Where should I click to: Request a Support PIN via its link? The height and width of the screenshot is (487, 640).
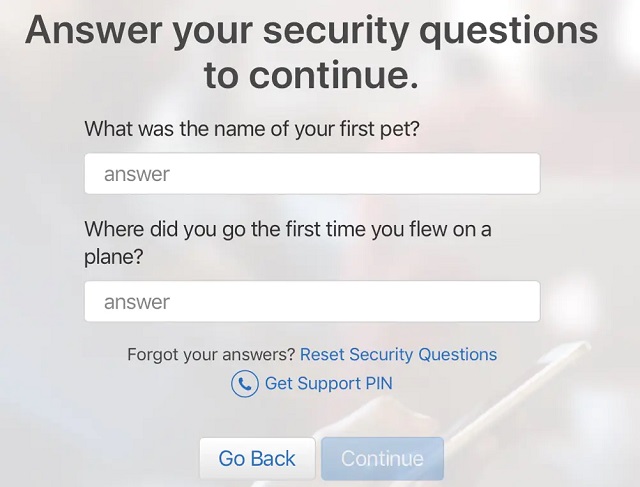tap(328, 384)
